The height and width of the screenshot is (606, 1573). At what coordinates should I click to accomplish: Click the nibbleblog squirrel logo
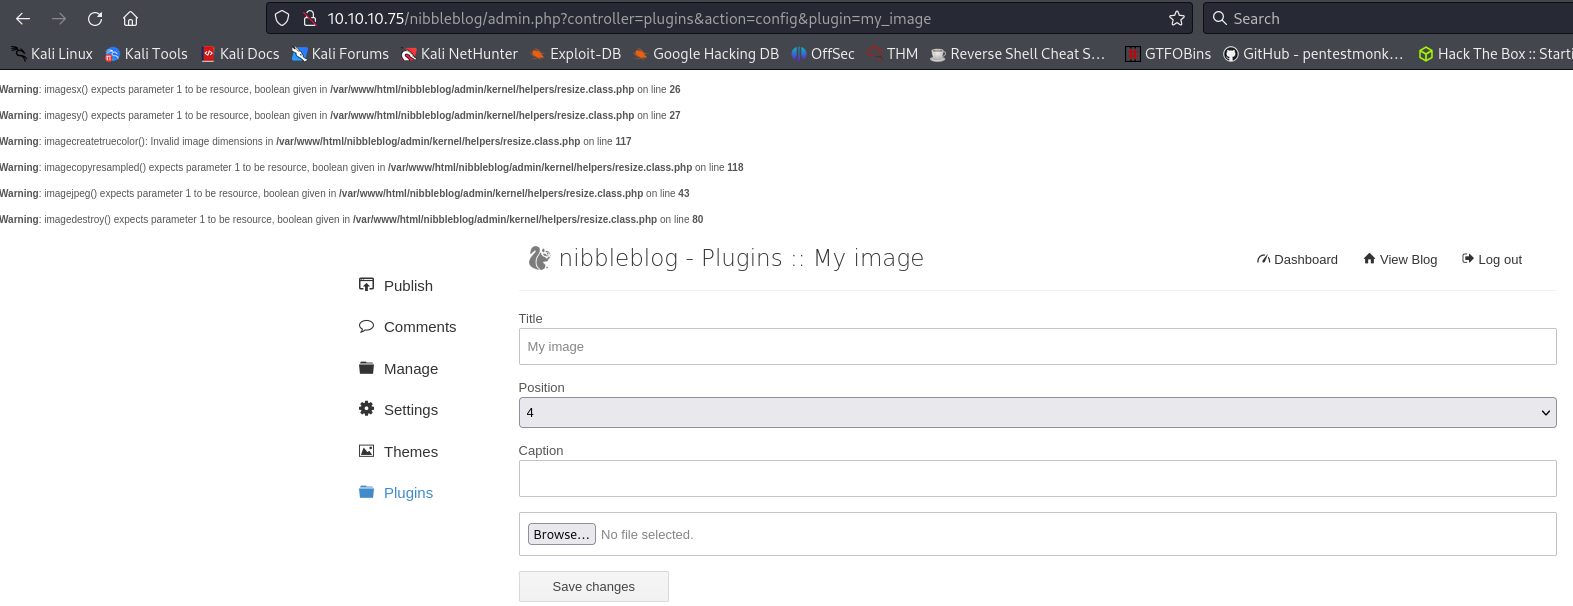539,258
